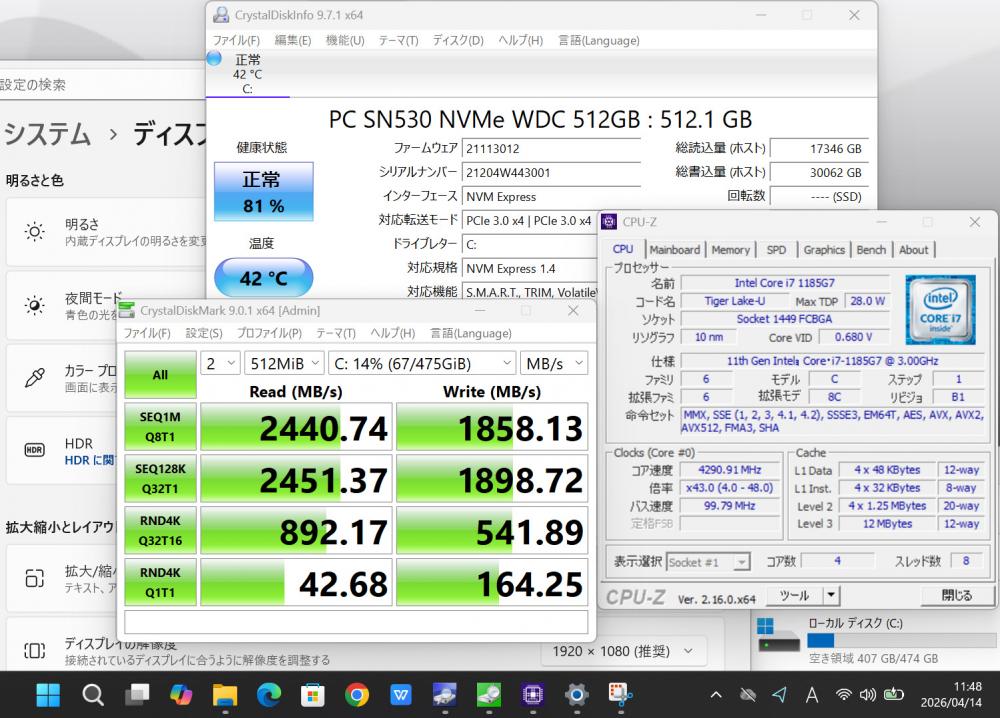Viewport: 1000px width, 718px height.
Task: Open Settings gear icon in the taskbar
Action: click(x=576, y=694)
